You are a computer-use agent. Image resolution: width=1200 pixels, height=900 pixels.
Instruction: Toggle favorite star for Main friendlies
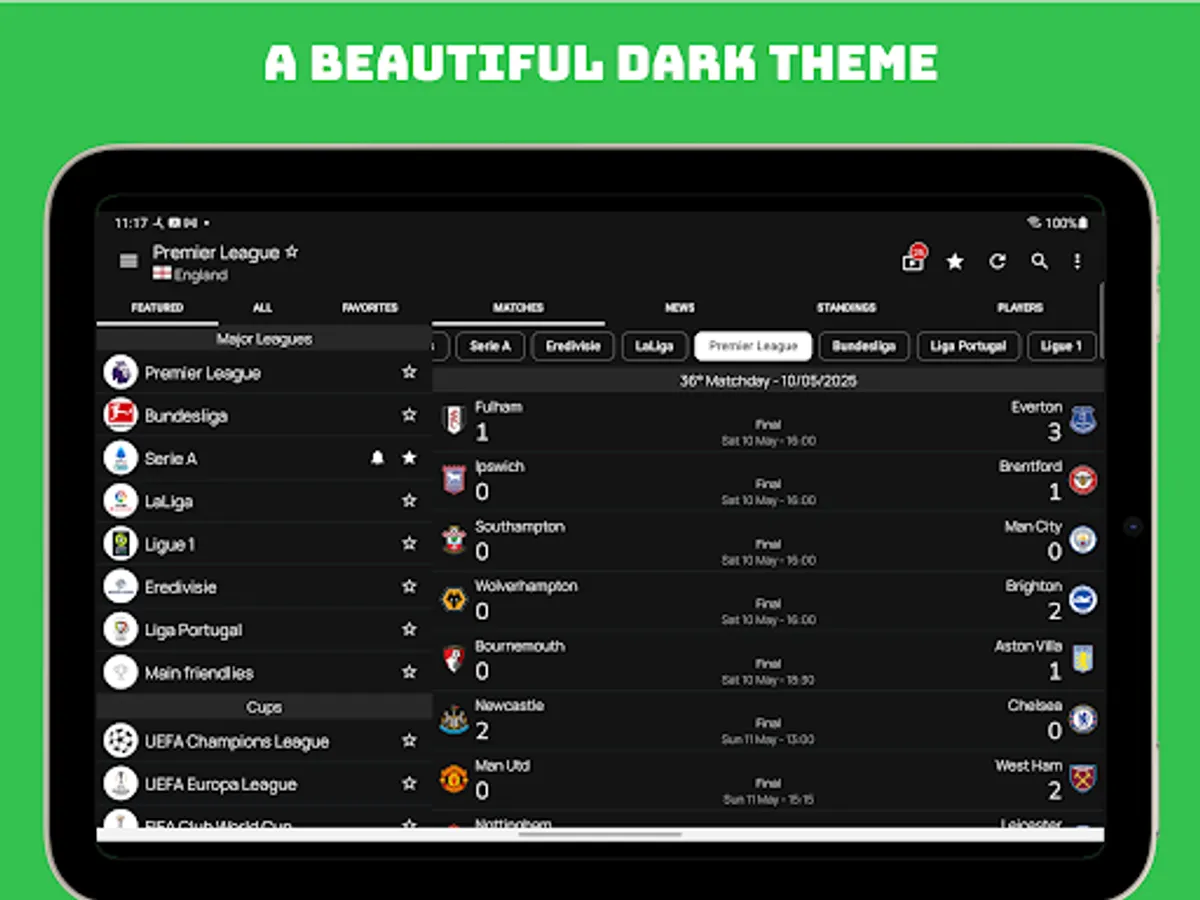pos(409,672)
